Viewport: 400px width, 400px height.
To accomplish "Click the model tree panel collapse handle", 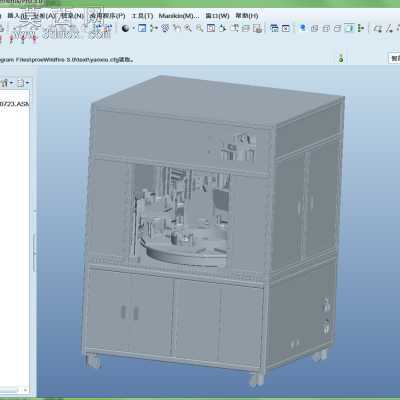I will pos(34,253).
